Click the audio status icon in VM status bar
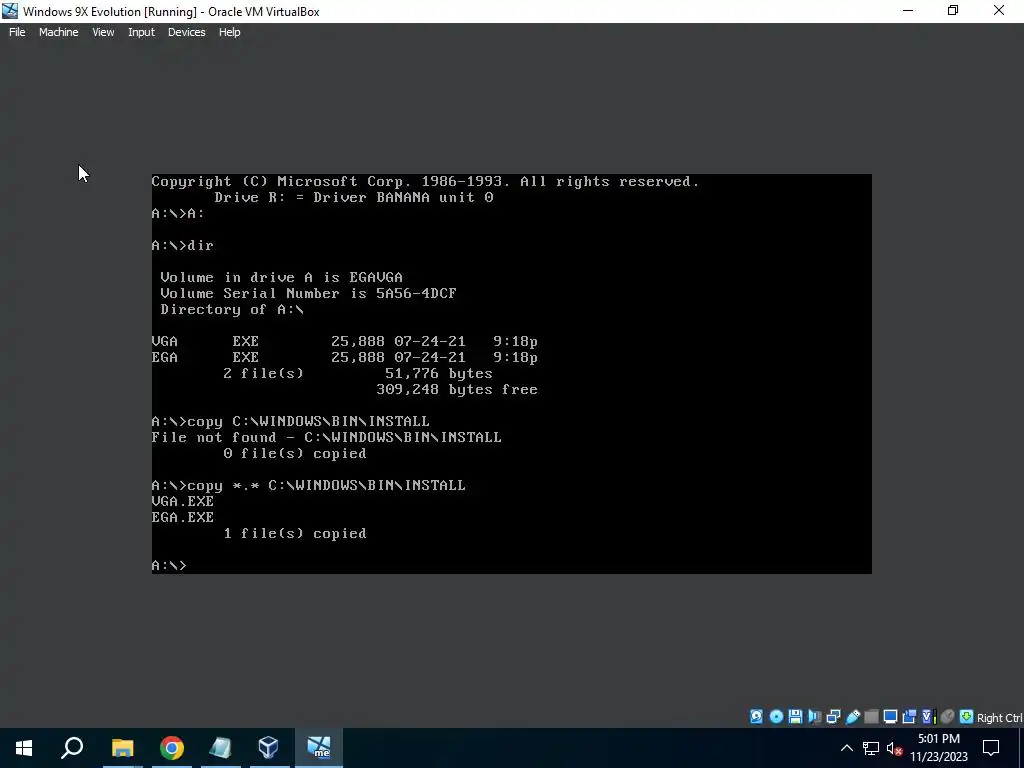The width and height of the screenshot is (1024, 768). coord(814,716)
